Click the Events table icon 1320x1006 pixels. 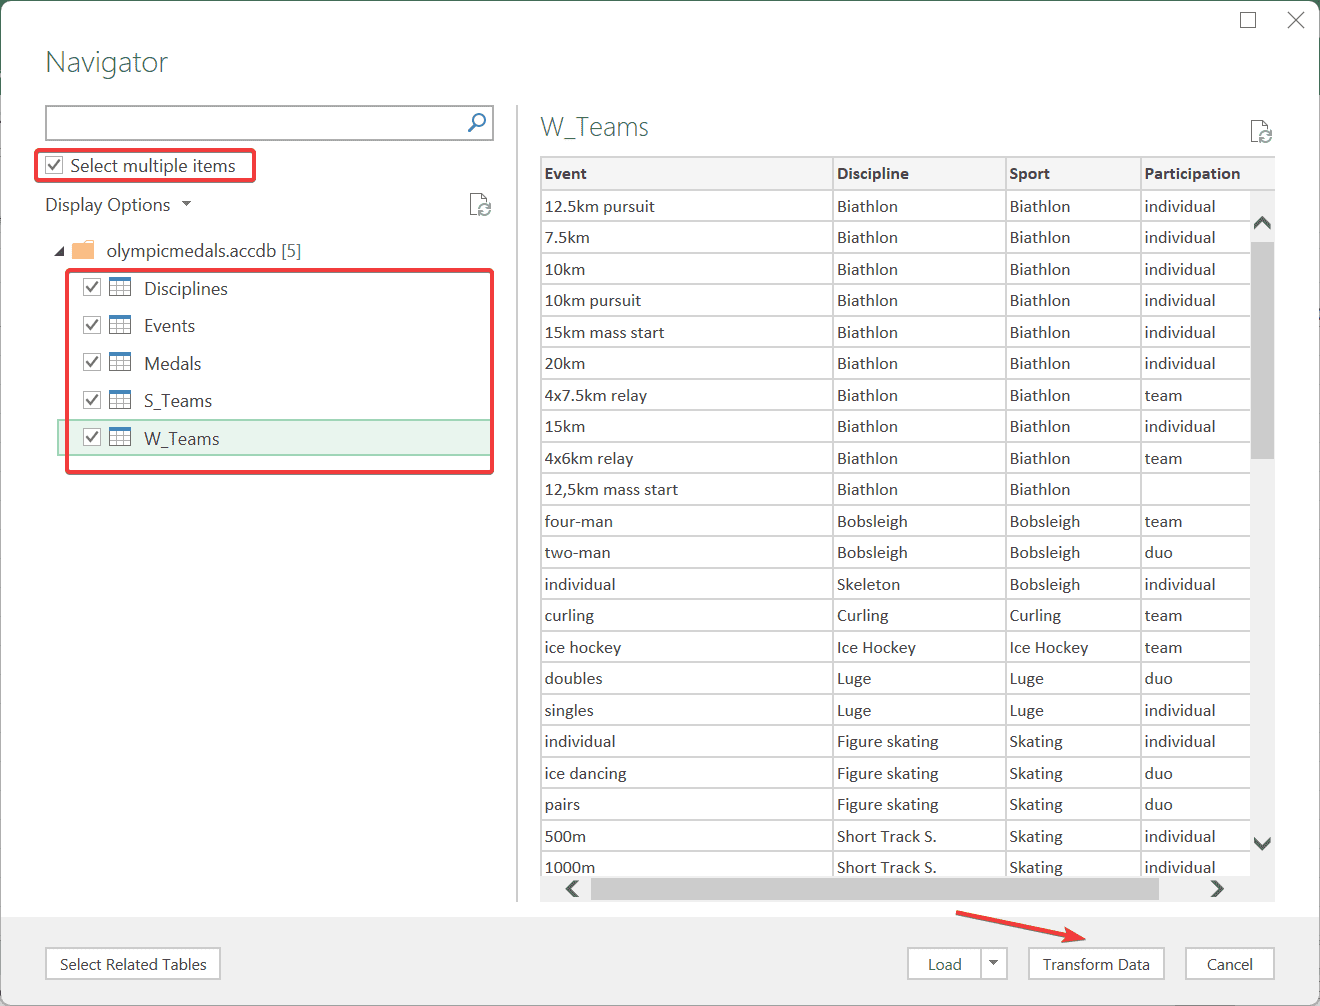(x=120, y=325)
